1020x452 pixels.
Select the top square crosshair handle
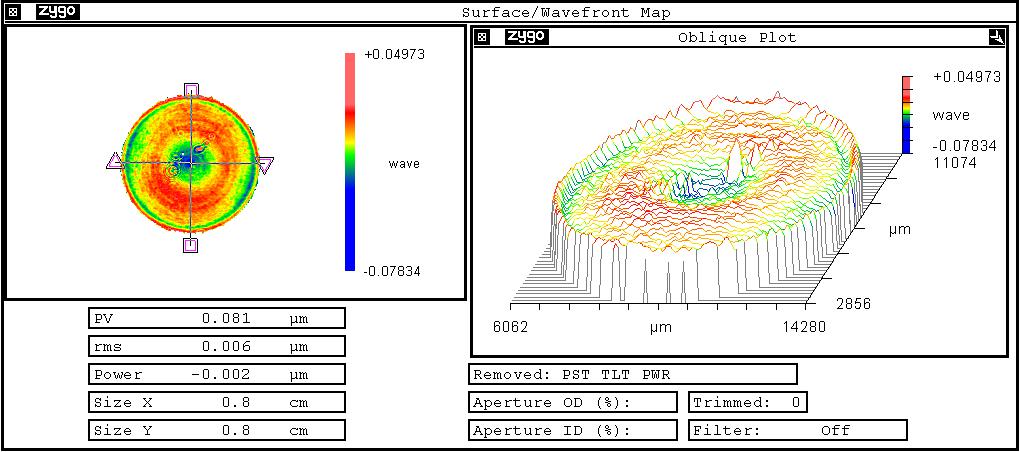point(191,89)
